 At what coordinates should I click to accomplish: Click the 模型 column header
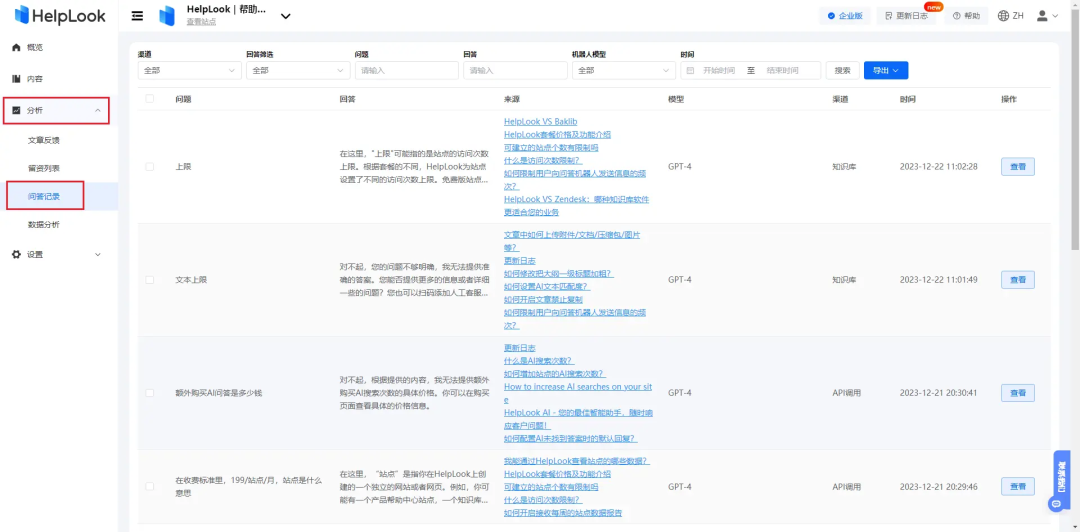coord(676,99)
